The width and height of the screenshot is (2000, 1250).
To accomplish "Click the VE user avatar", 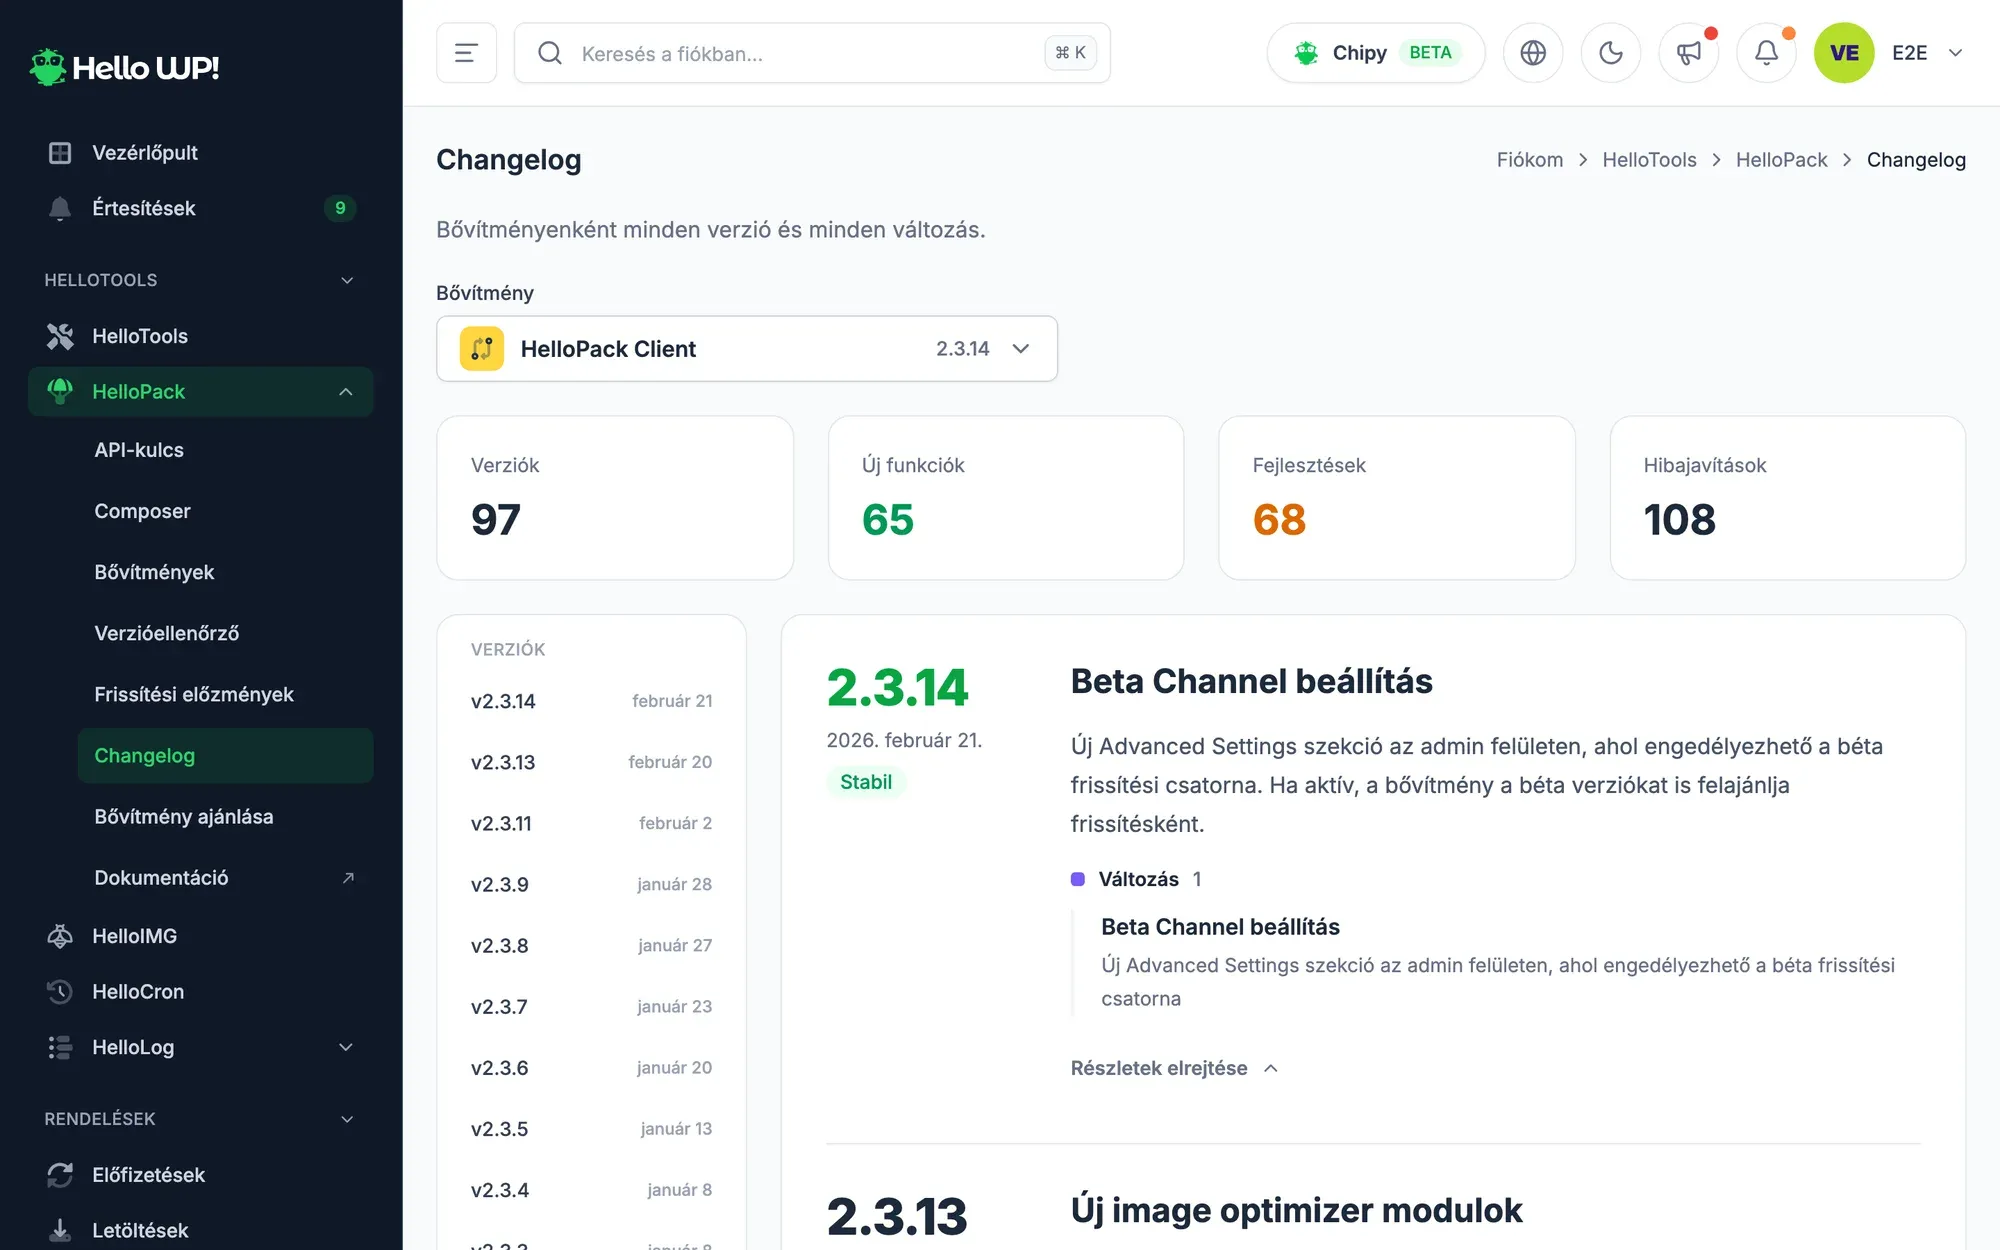I will point(1844,53).
